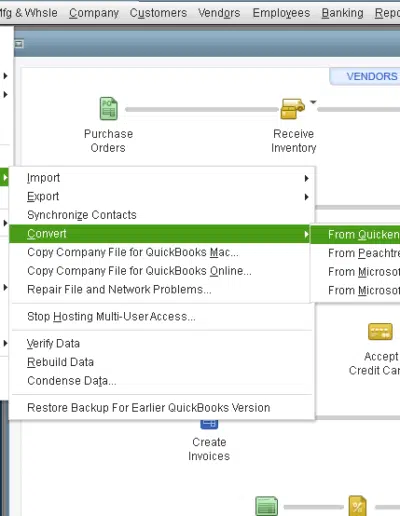
Task: Expand the Receive Inventory dropdown arrow
Action: (313, 102)
